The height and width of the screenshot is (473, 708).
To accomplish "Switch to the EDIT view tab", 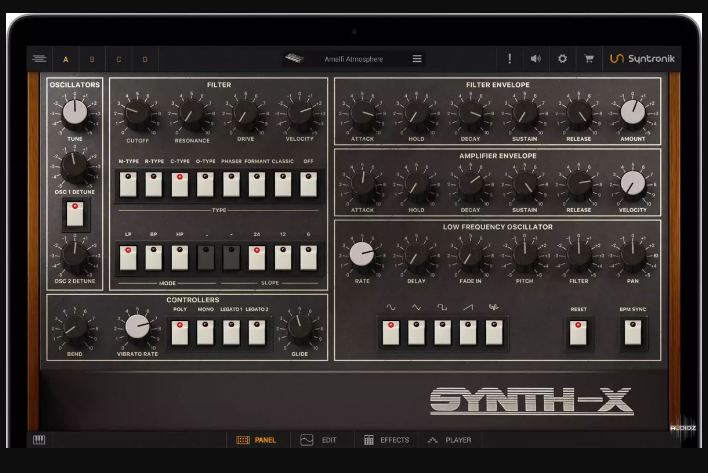I will tap(318, 440).
